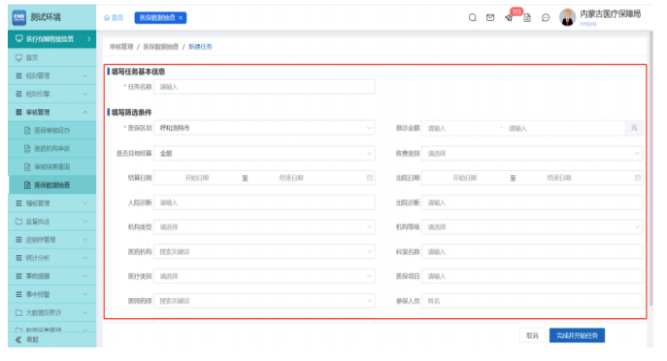The height and width of the screenshot is (361, 667).
Task: Click 医保数据抽查 in the breadcrumb
Action: pos(161,47)
